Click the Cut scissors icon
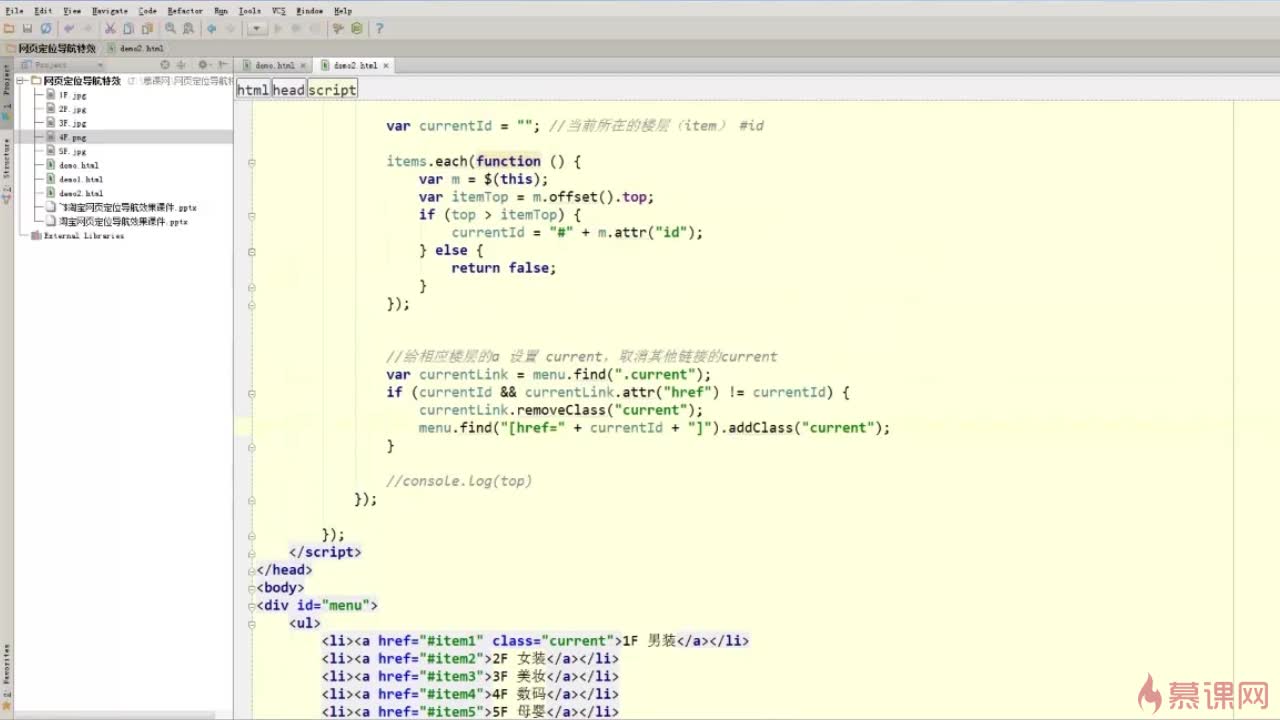Screen dimensions: 1280x720 111,29
